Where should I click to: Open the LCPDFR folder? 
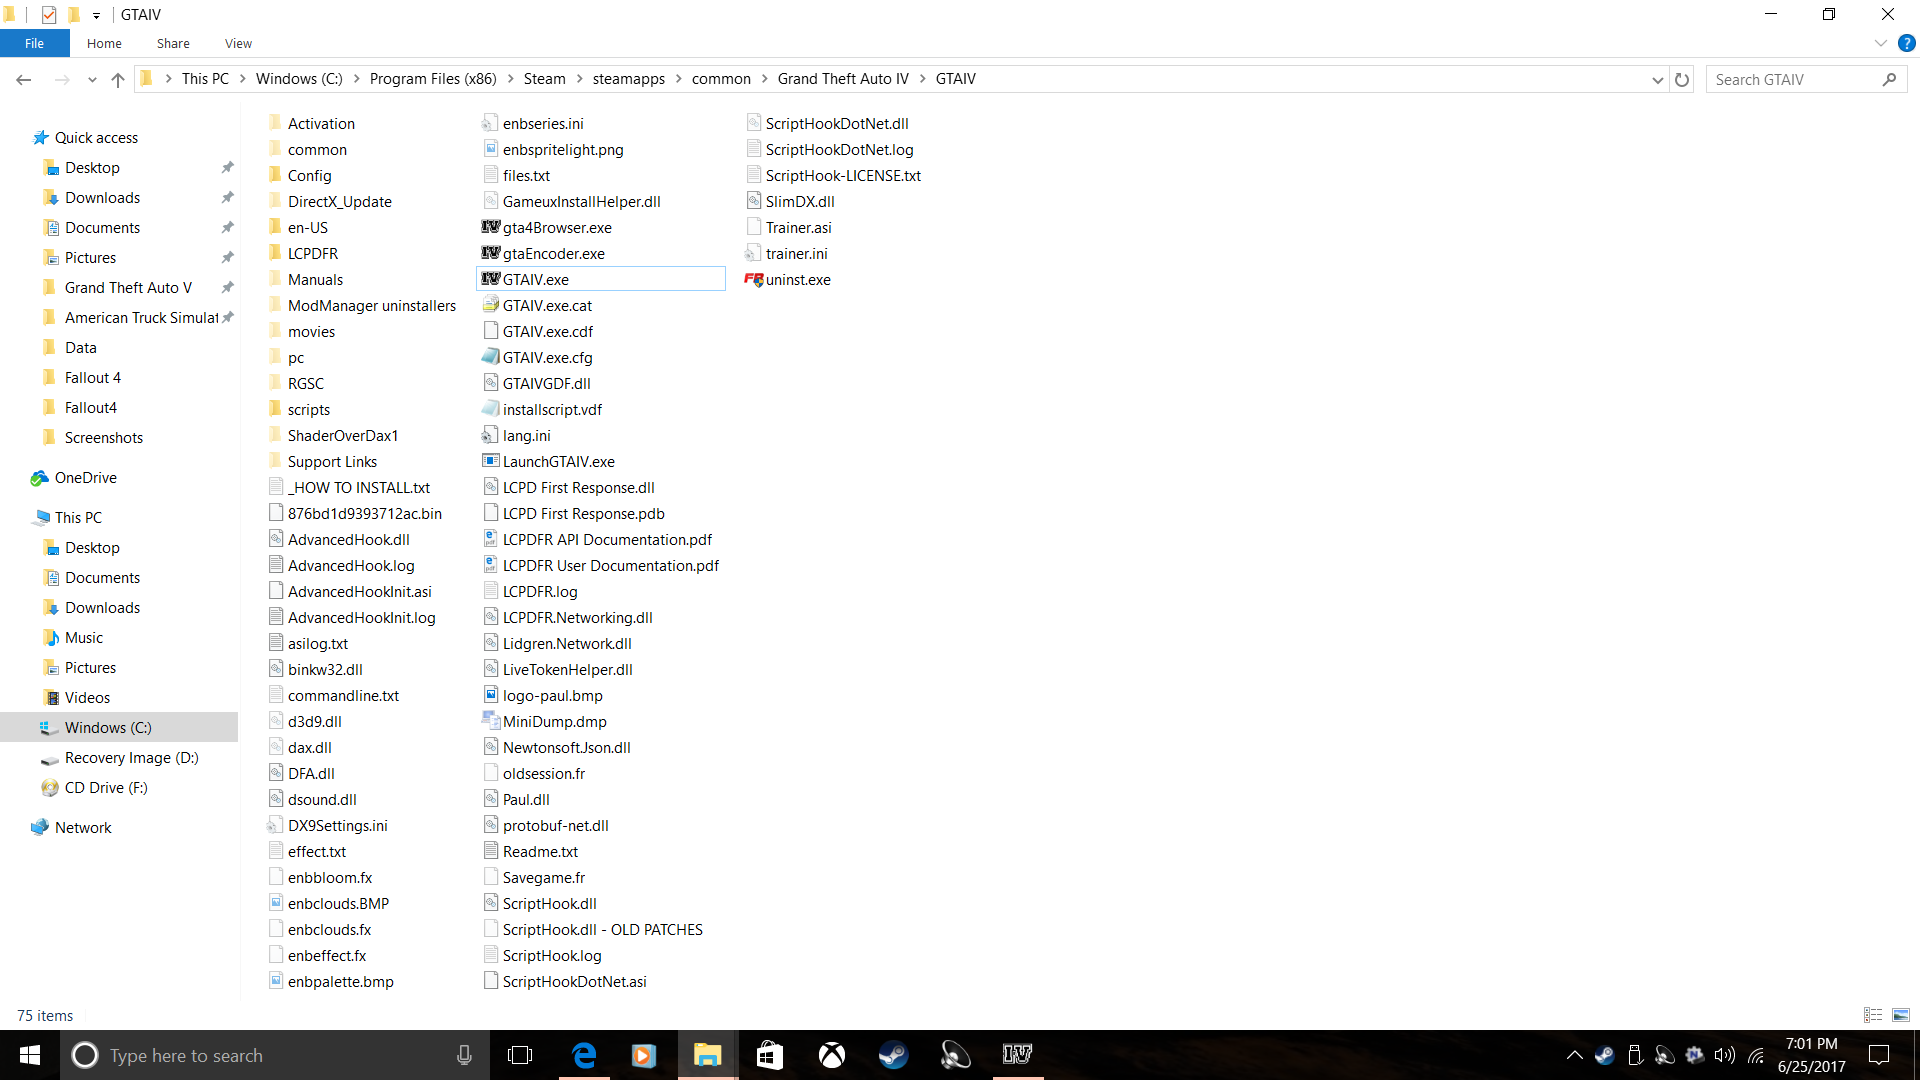[312, 253]
